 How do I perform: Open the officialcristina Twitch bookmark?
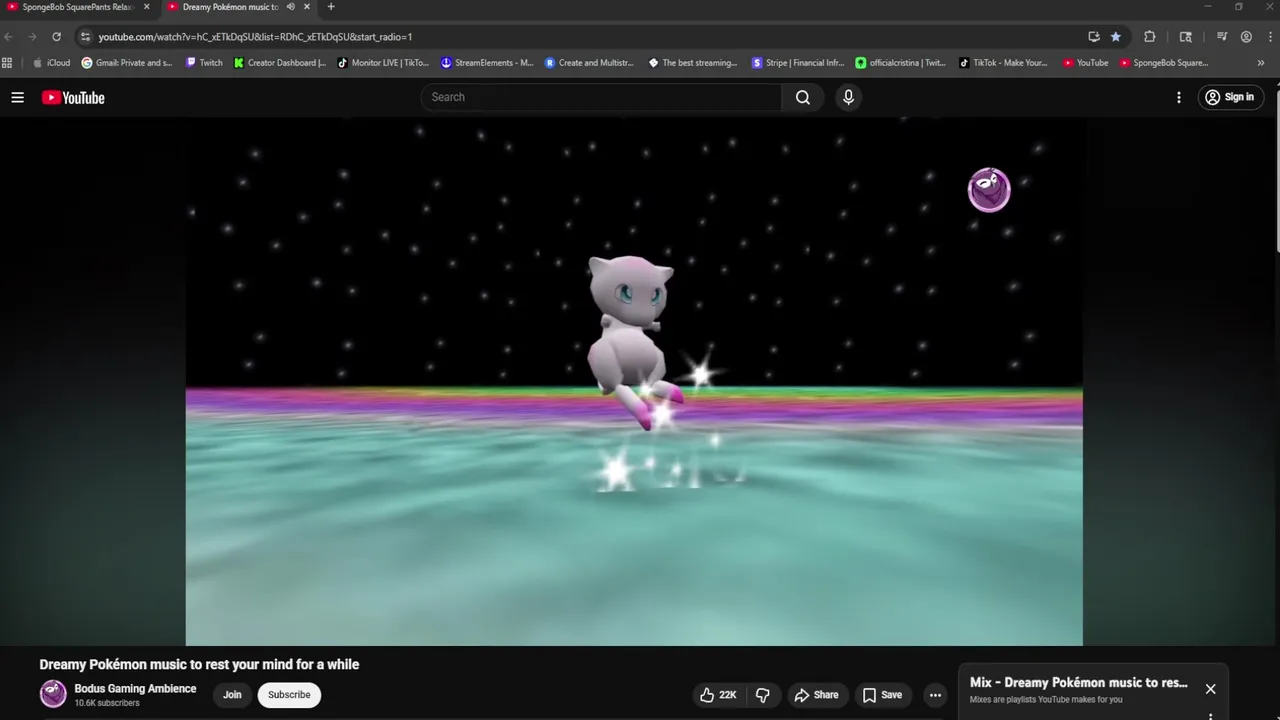tap(901, 63)
